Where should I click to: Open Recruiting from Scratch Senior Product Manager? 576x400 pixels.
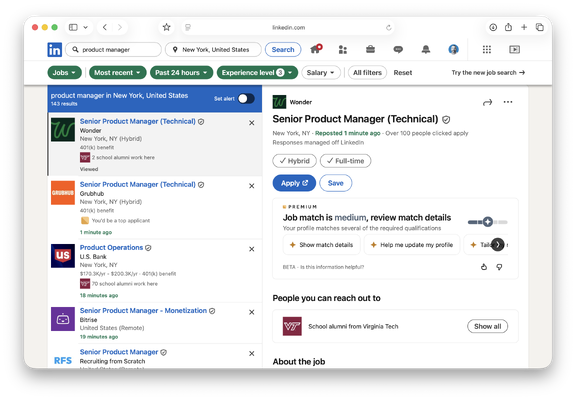(119, 352)
